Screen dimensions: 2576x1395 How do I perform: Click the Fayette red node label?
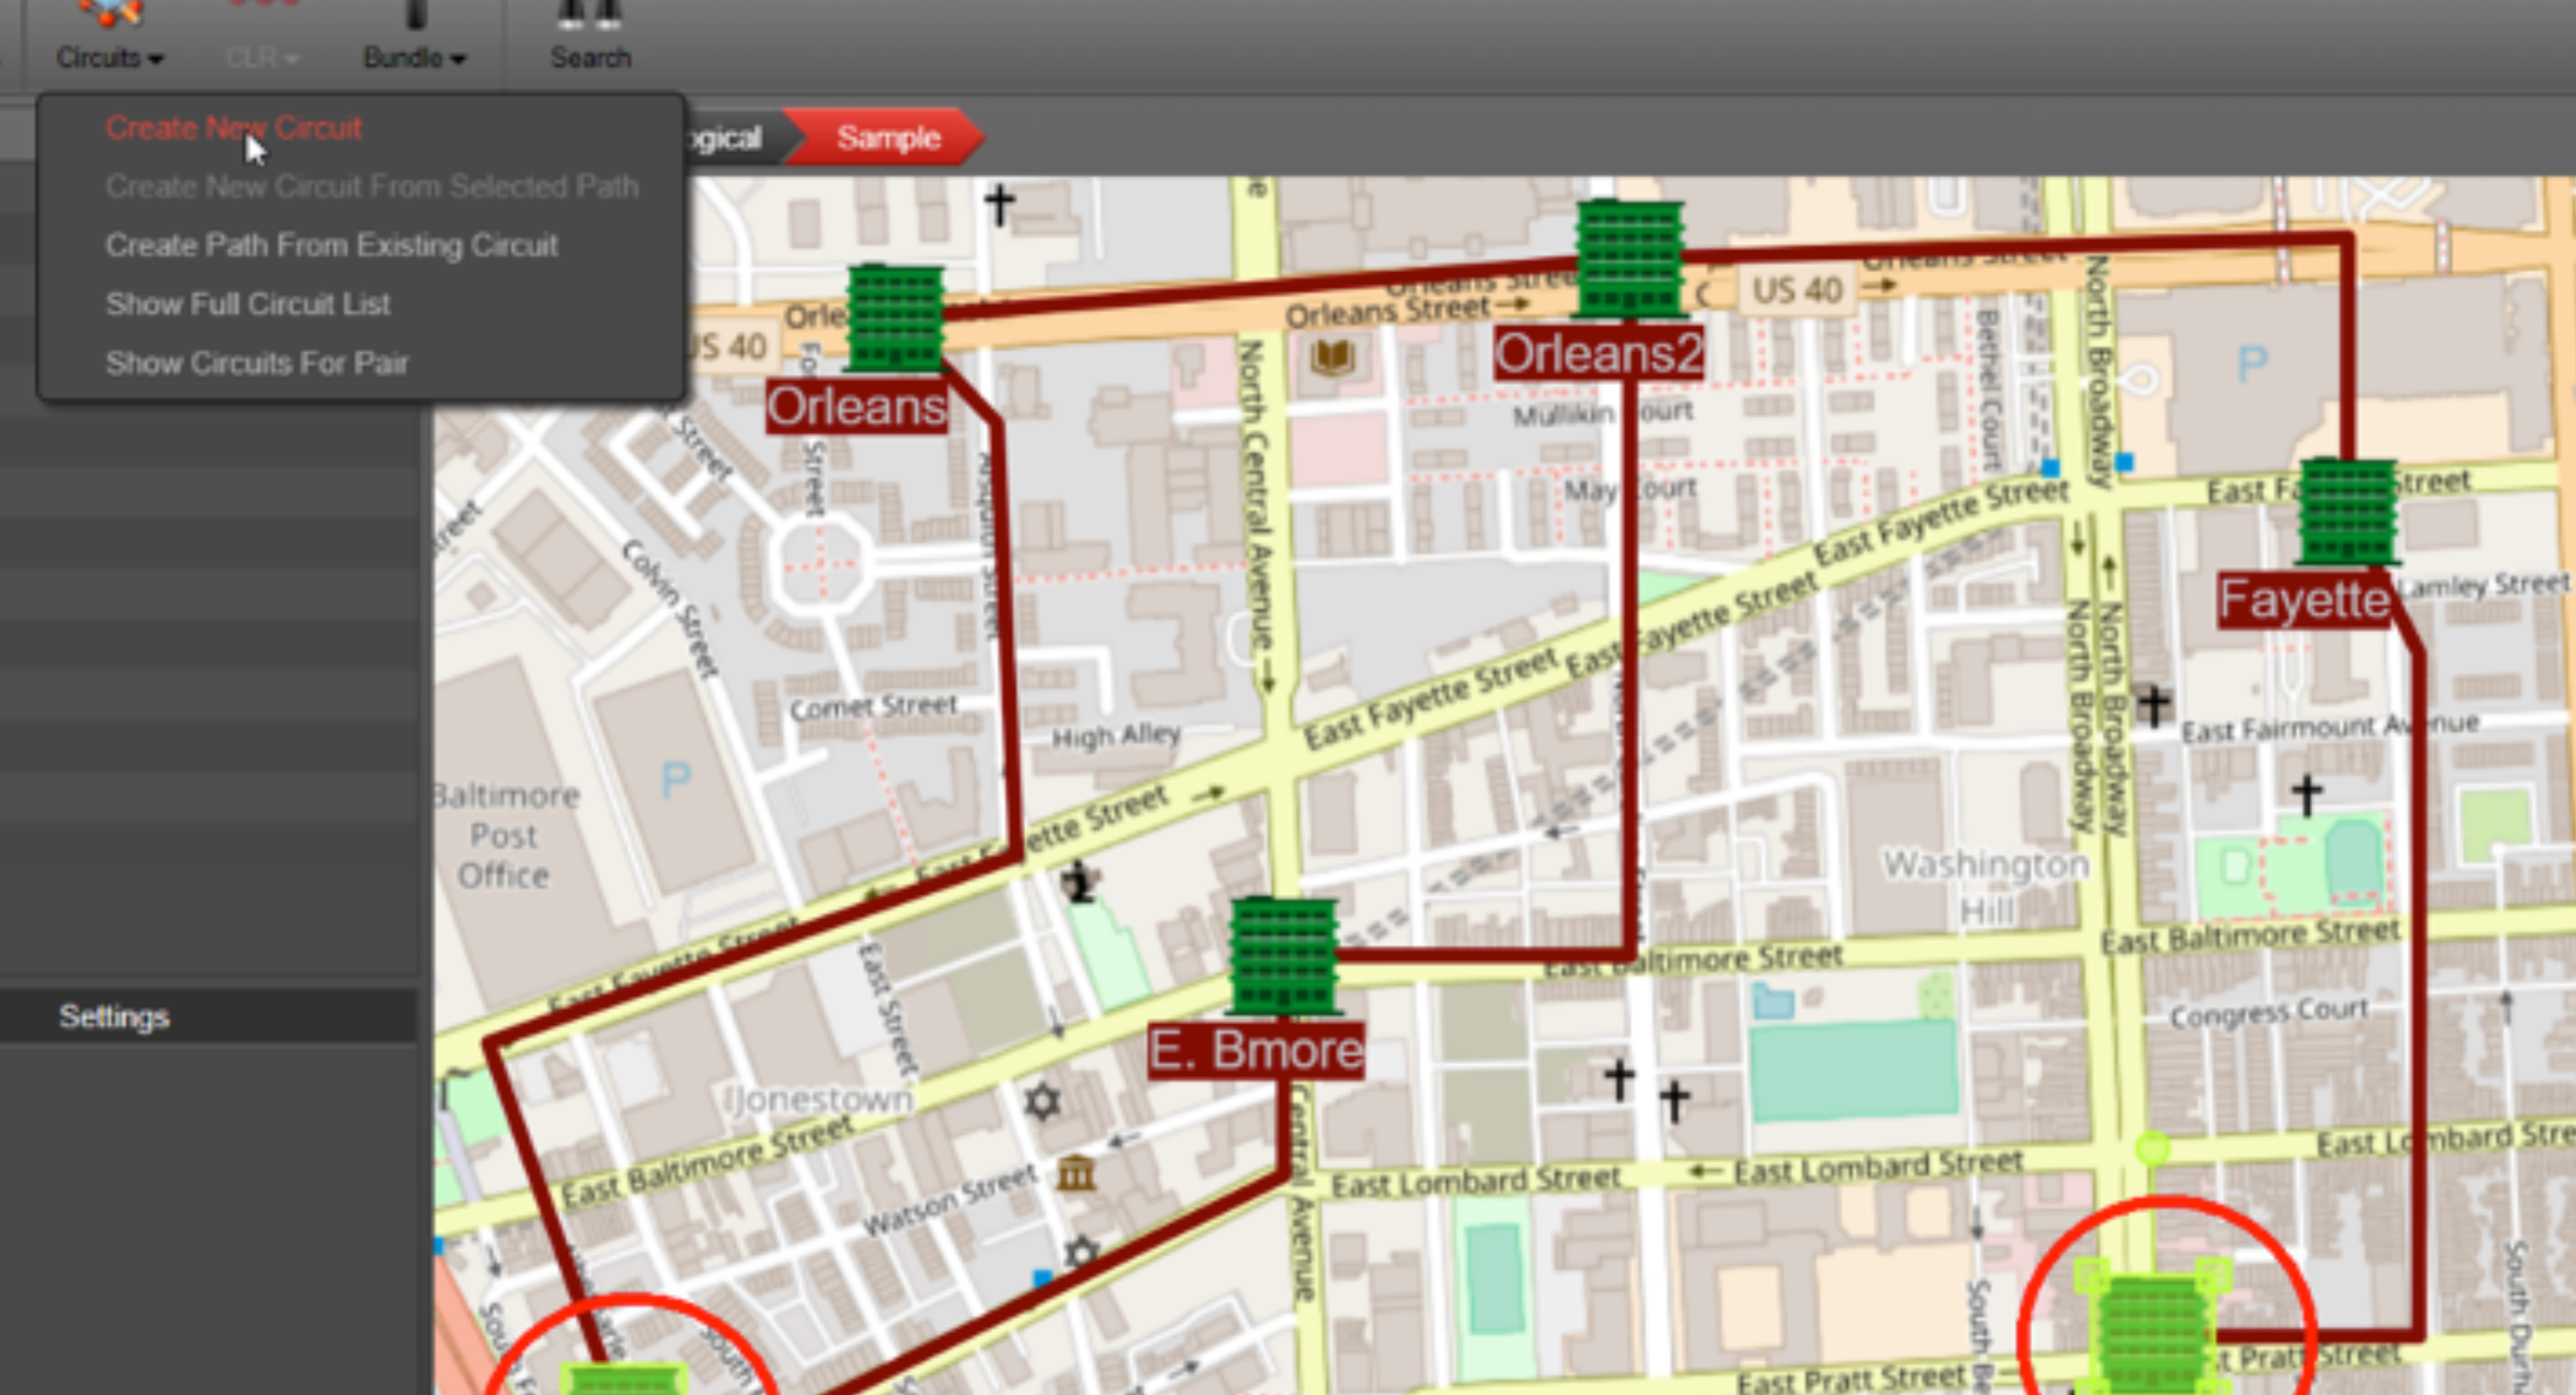click(x=2304, y=601)
